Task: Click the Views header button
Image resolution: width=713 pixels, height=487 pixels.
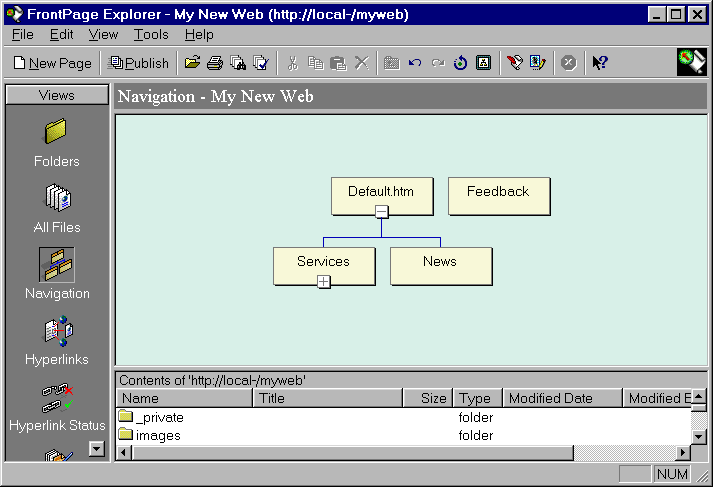Action: (x=57, y=95)
